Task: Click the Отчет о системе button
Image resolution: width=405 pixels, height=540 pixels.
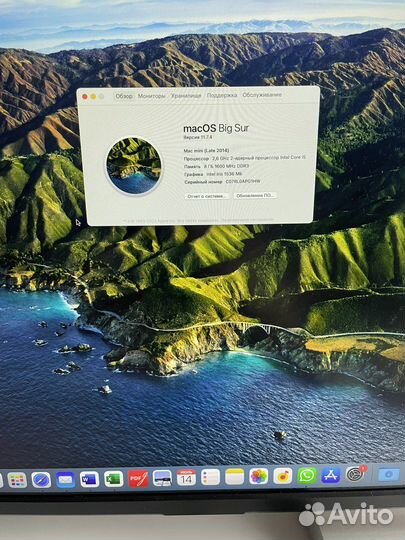Action: point(207,196)
